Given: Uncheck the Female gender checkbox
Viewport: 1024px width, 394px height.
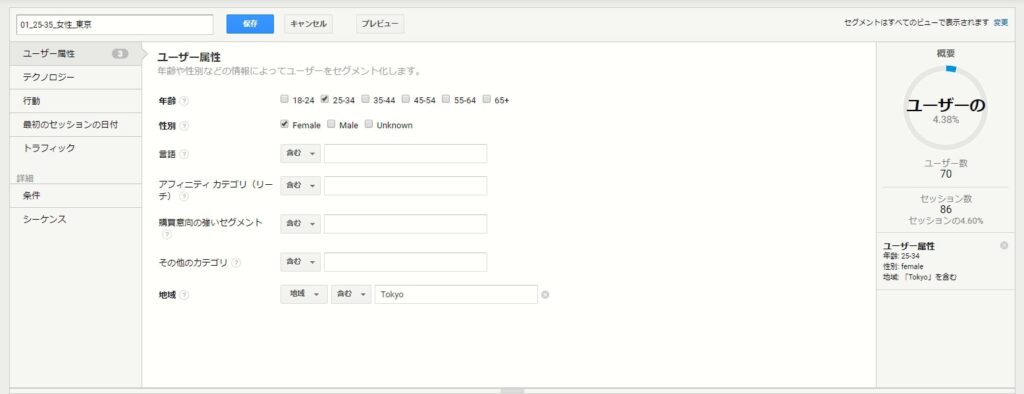Looking at the screenshot, I should pos(284,124).
